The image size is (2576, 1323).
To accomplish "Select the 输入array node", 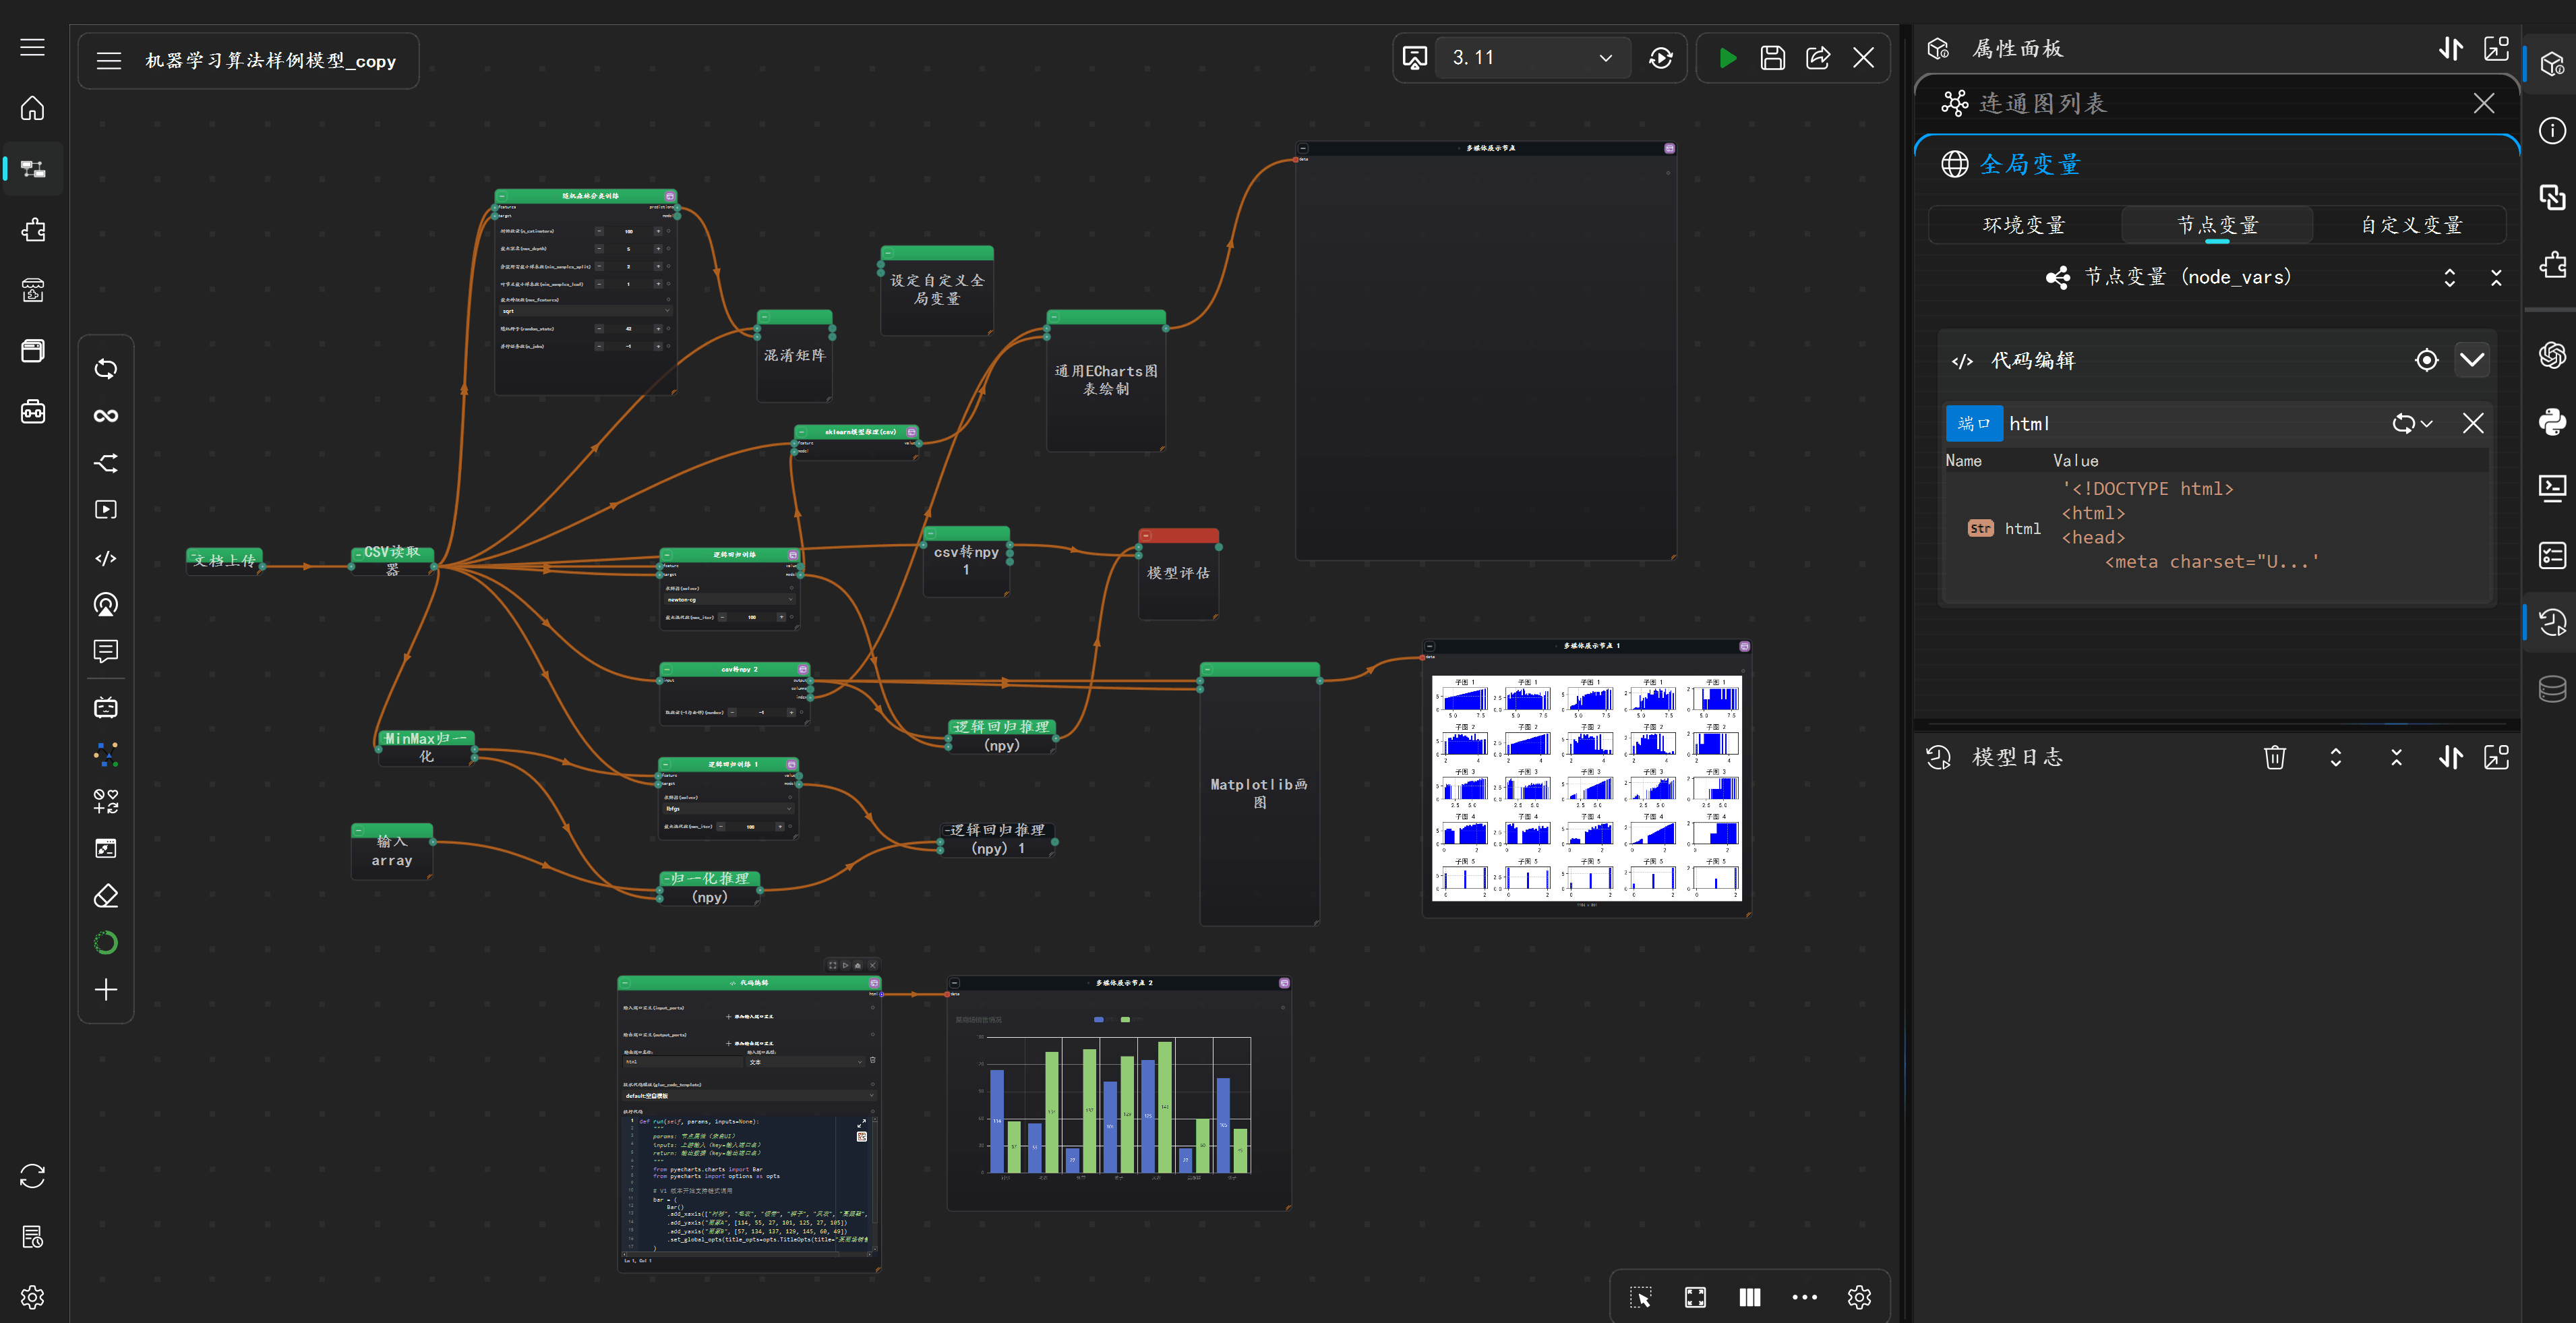I will [392, 851].
